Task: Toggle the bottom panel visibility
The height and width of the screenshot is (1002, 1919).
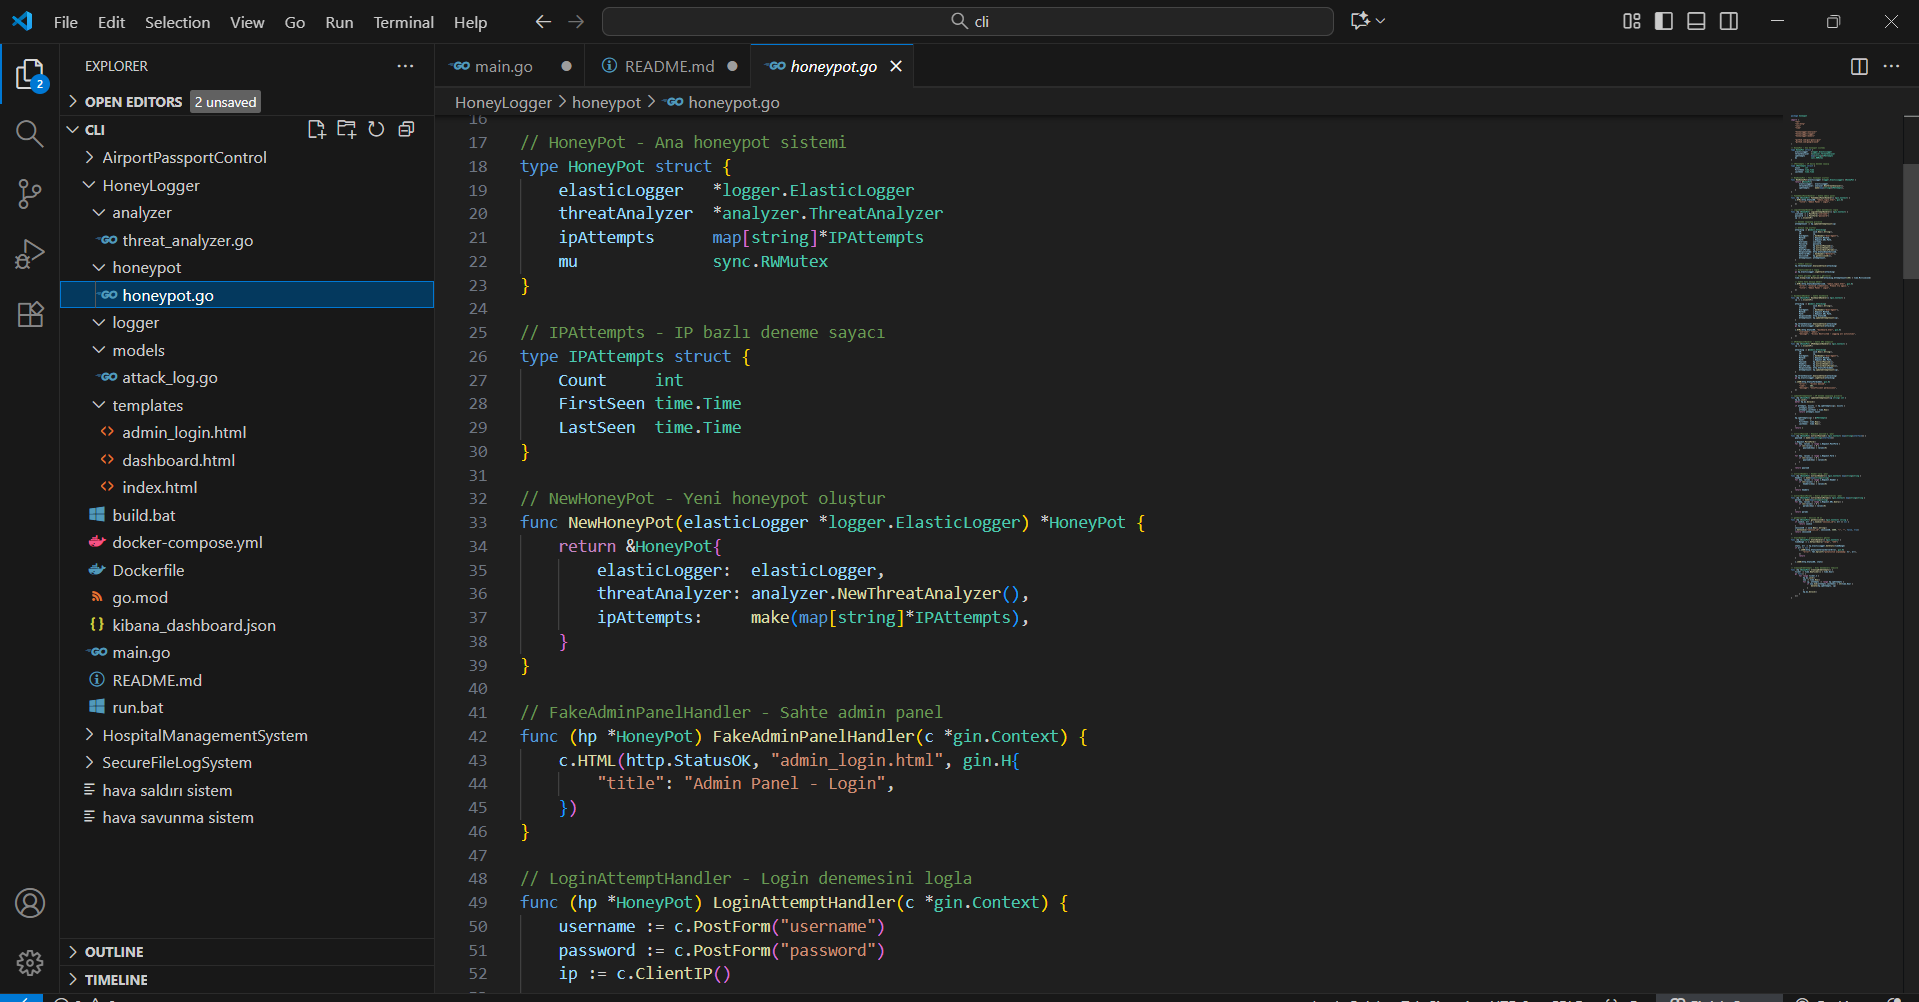Action: [1696, 21]
